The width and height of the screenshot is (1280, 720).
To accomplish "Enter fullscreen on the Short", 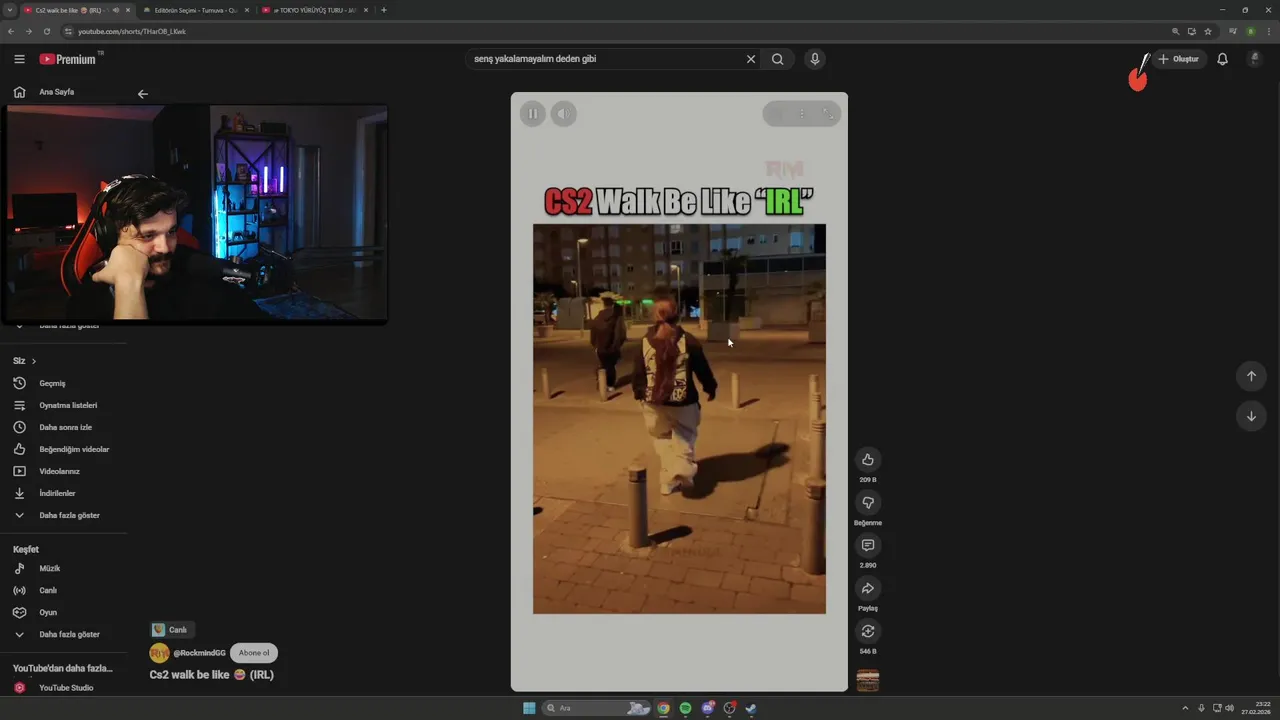I will (x=828, y=114).
